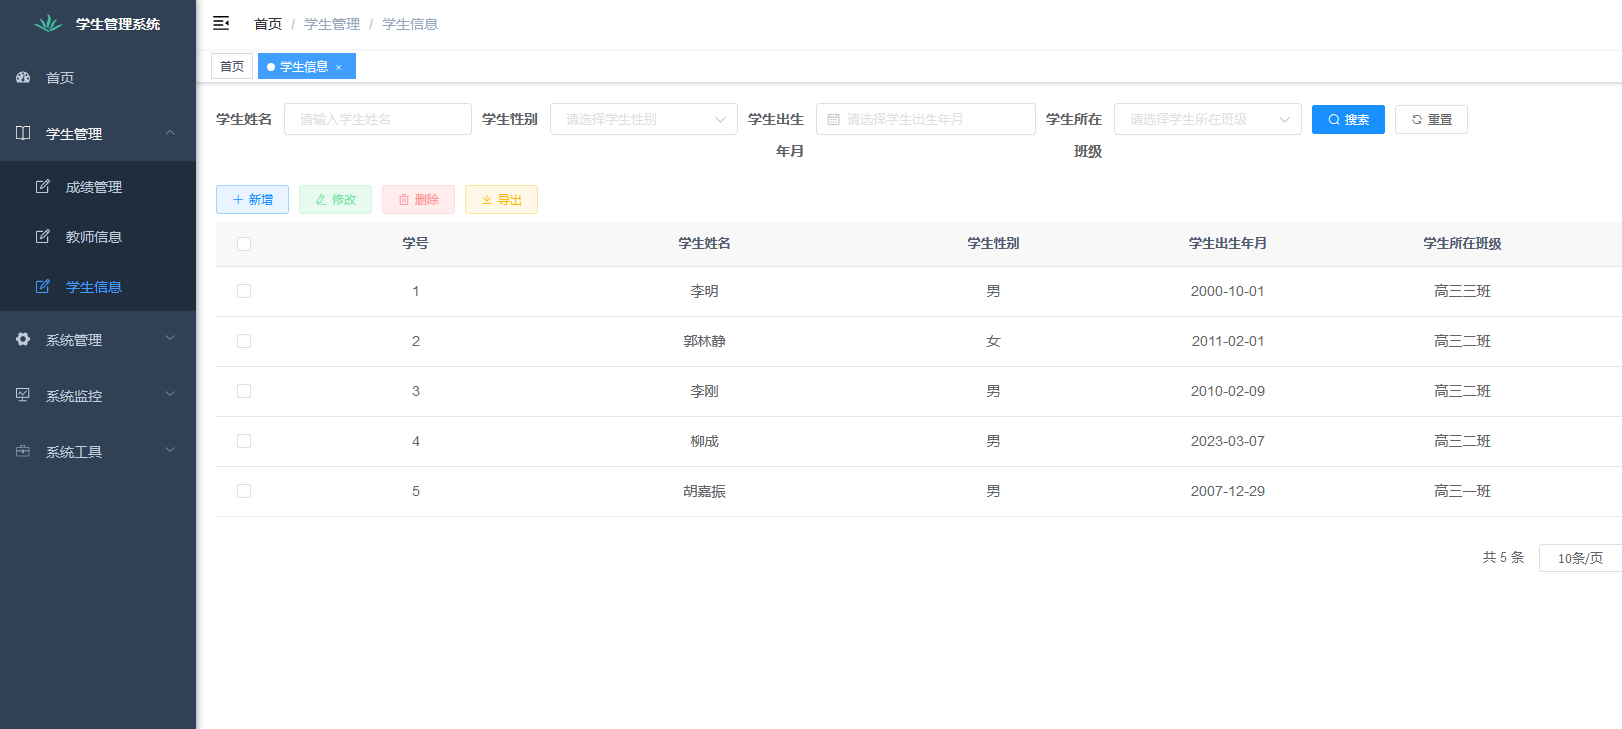The image size is (1622, 729).
Task: Check the row for student 柳成
Action: (244, 441)
